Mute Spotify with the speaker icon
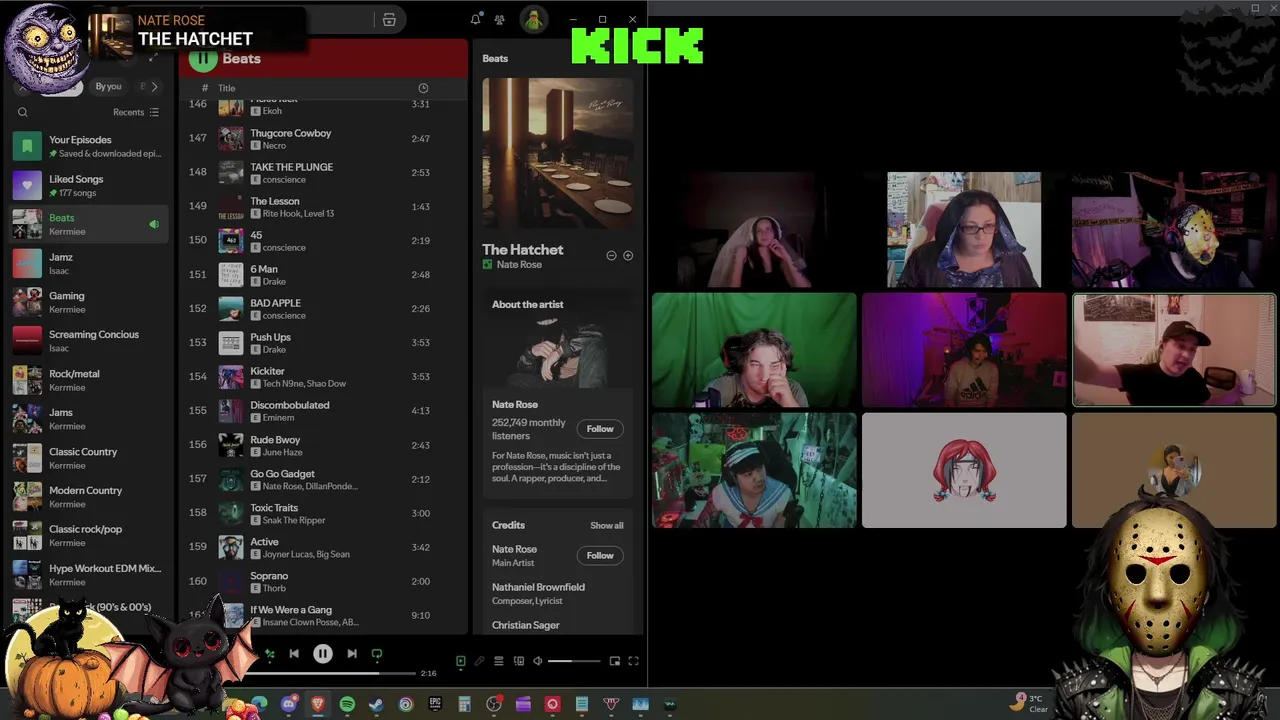1280x720 pixels. 537,661
